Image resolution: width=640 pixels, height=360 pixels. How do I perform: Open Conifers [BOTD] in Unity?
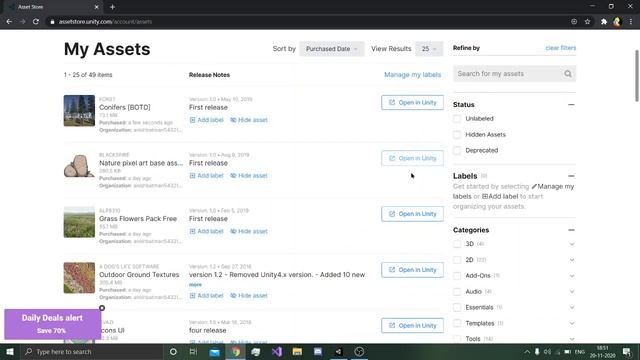412,102
